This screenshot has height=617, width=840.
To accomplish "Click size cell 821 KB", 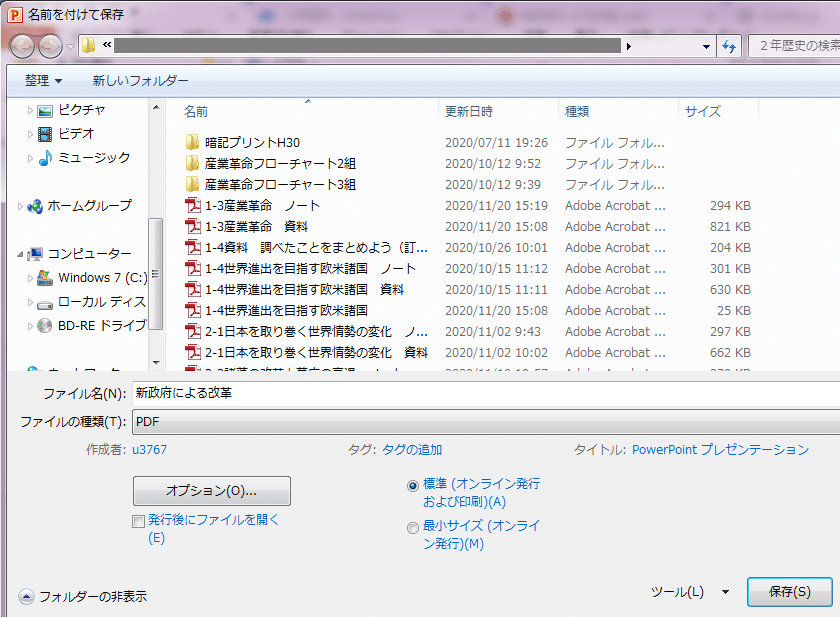I will coord(730,227).
